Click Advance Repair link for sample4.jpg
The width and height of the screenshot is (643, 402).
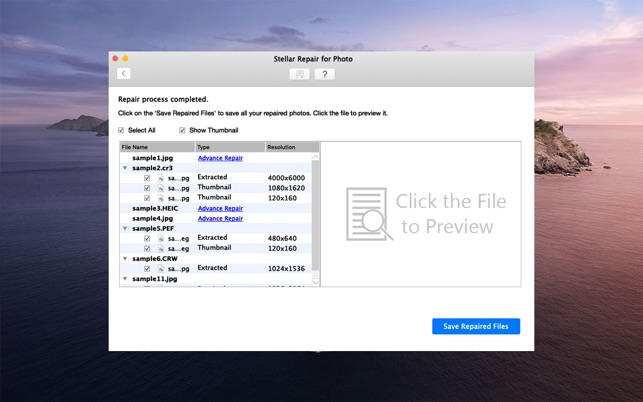(x=220, y=218)
